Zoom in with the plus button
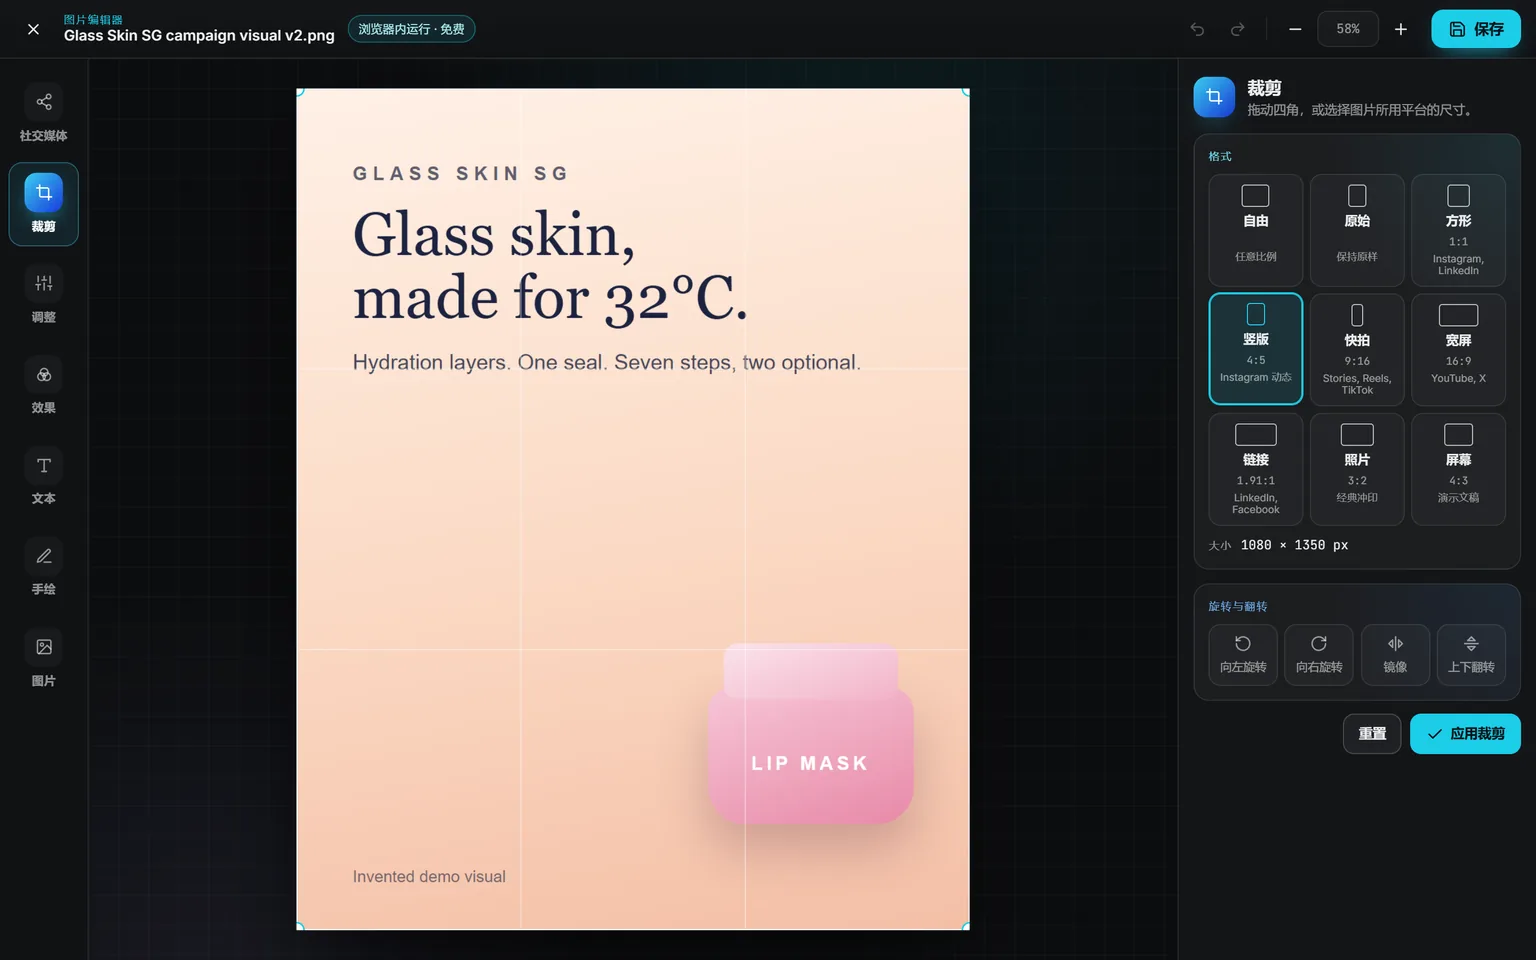This screenshot has width=1536, height=960. [1401, 29]
